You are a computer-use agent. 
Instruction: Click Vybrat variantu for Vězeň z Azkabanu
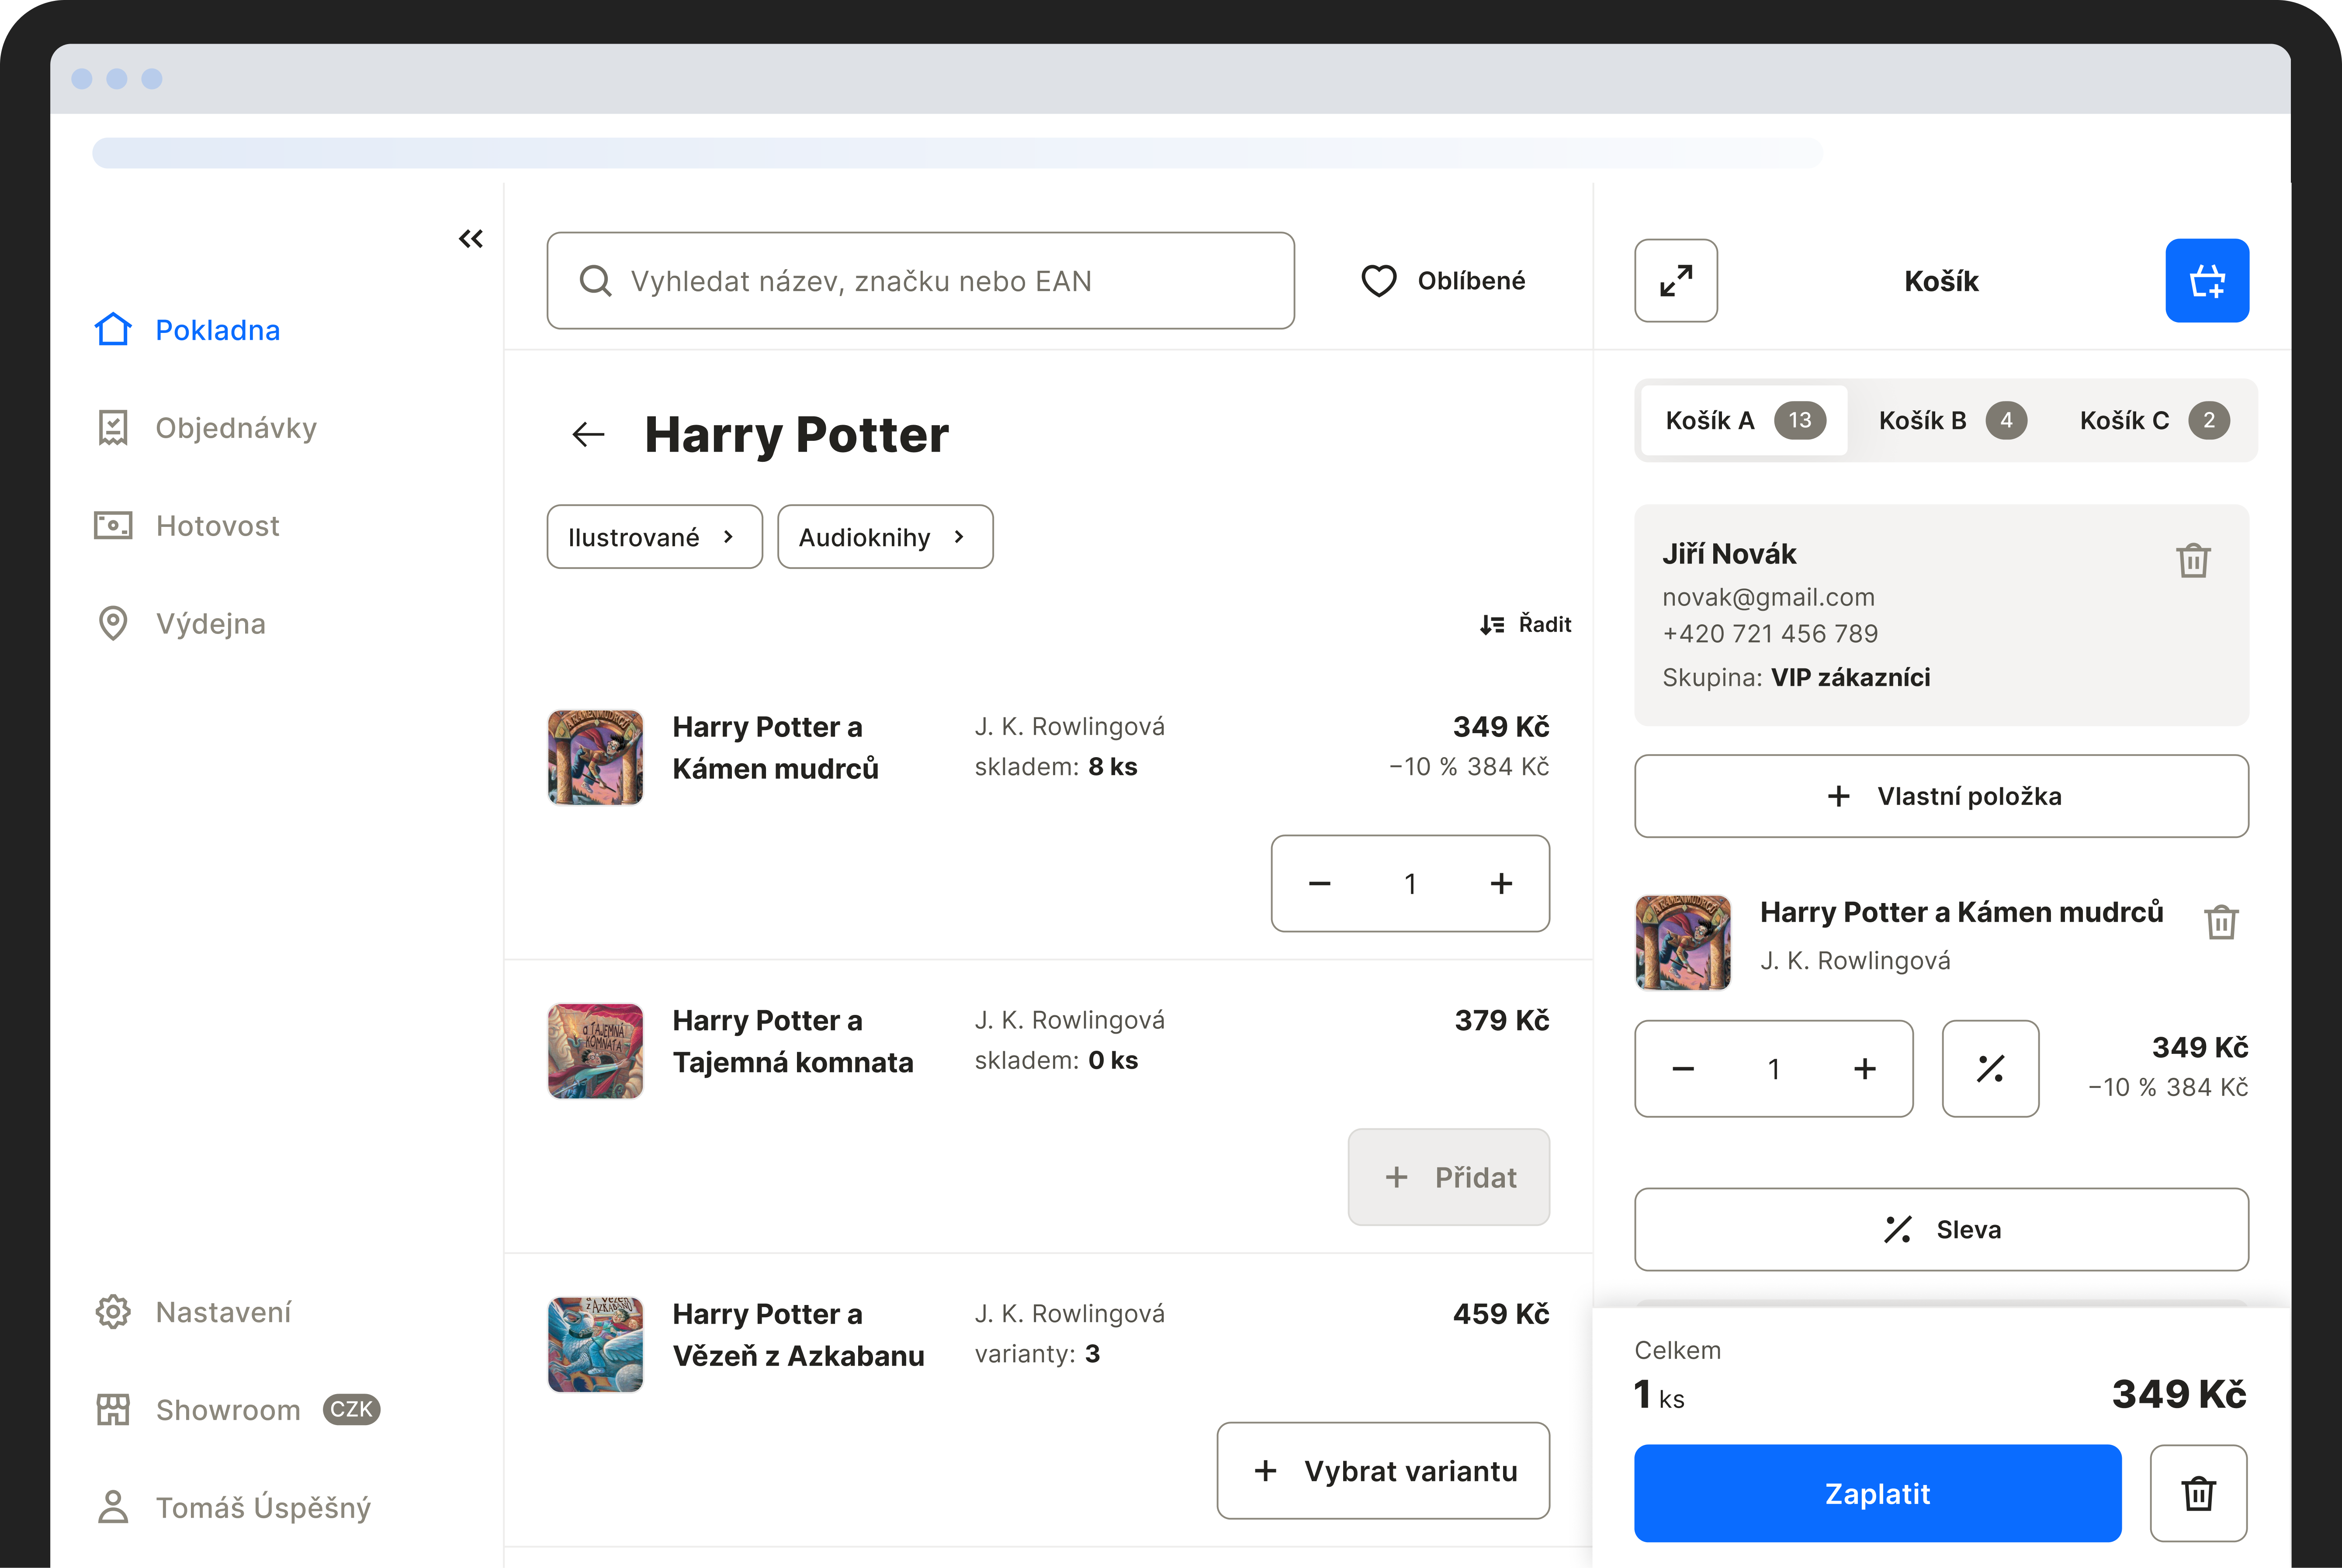tap(1383, 1471)
